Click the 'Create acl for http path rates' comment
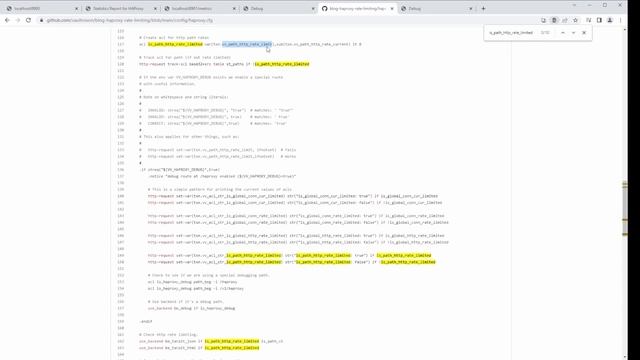This screenshot has height=360, width=640. 174,38
